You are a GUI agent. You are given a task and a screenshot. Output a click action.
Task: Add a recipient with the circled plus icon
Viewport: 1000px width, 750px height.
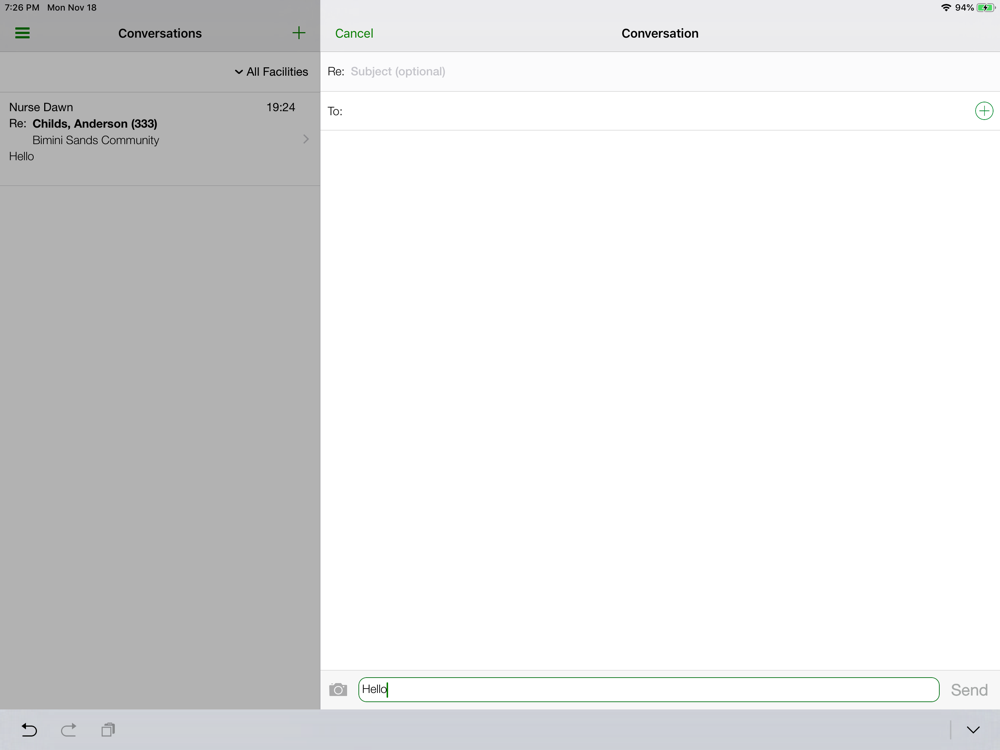click(x=983, y=111)
